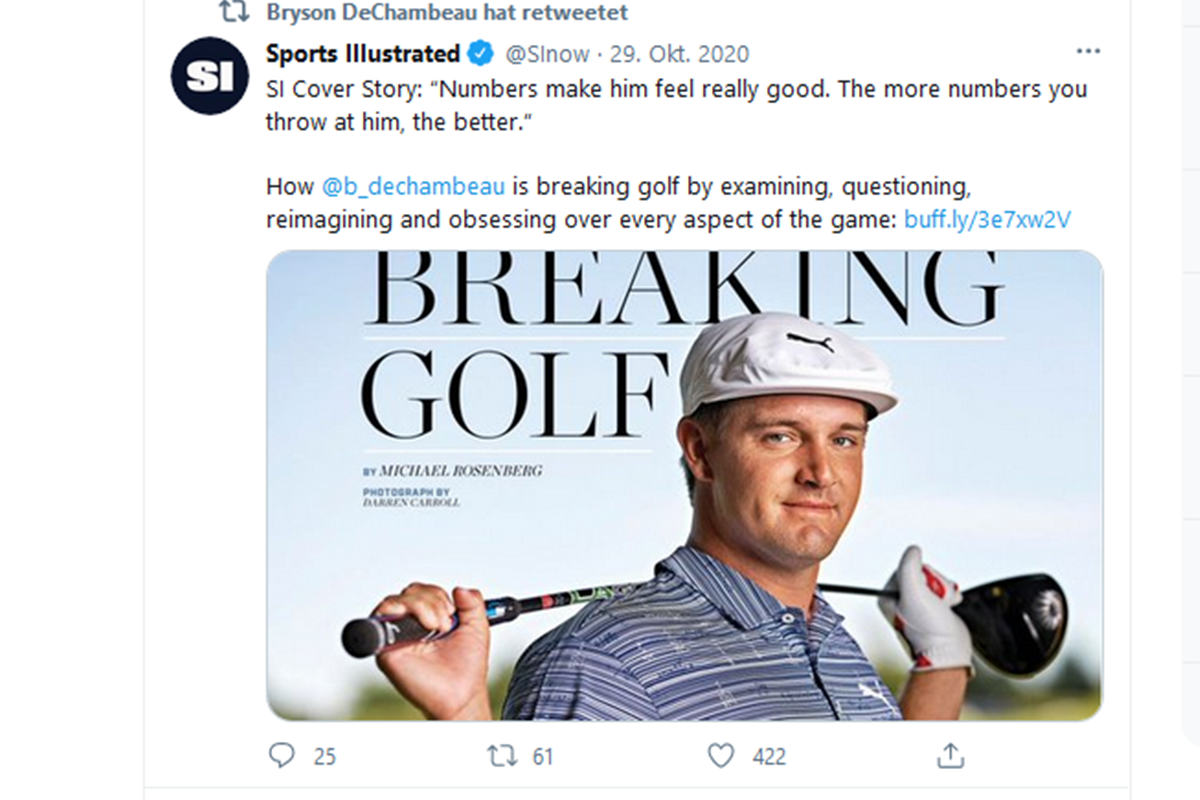Screen dimensions: 1200x800
Task: Click the share upload icon
Action: (950, 756)
